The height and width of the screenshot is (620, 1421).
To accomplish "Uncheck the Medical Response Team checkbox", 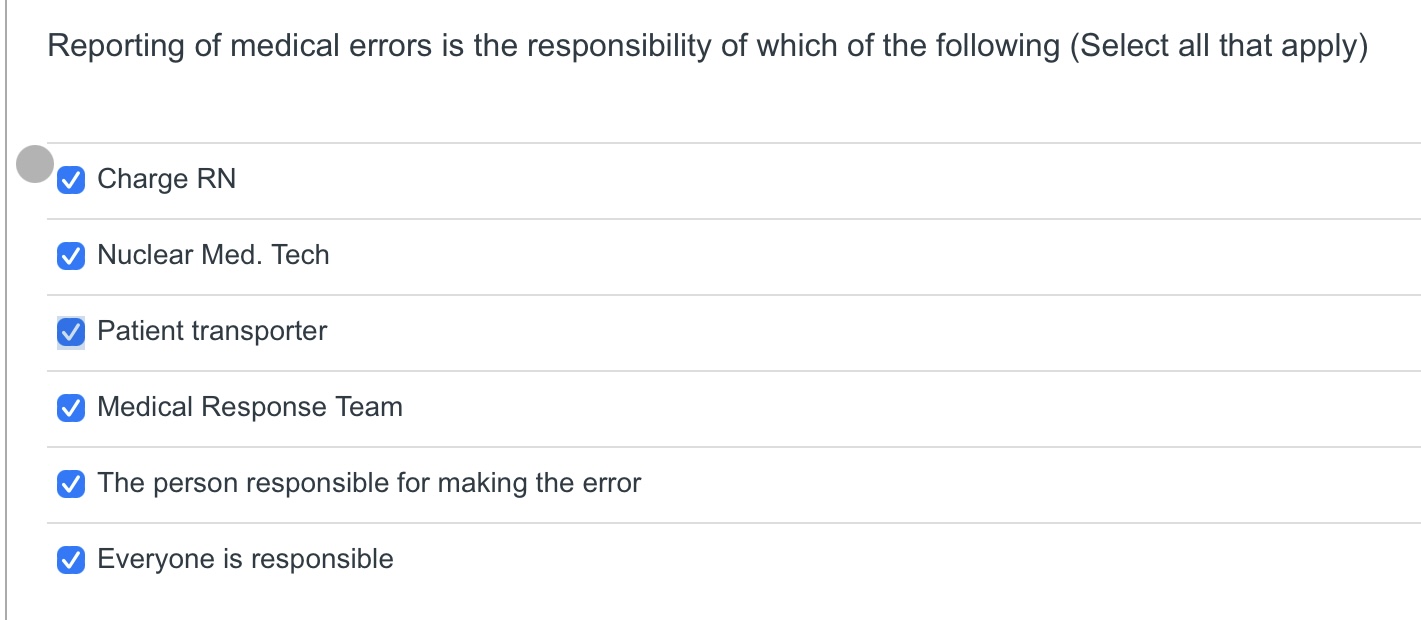I will 70,408.
